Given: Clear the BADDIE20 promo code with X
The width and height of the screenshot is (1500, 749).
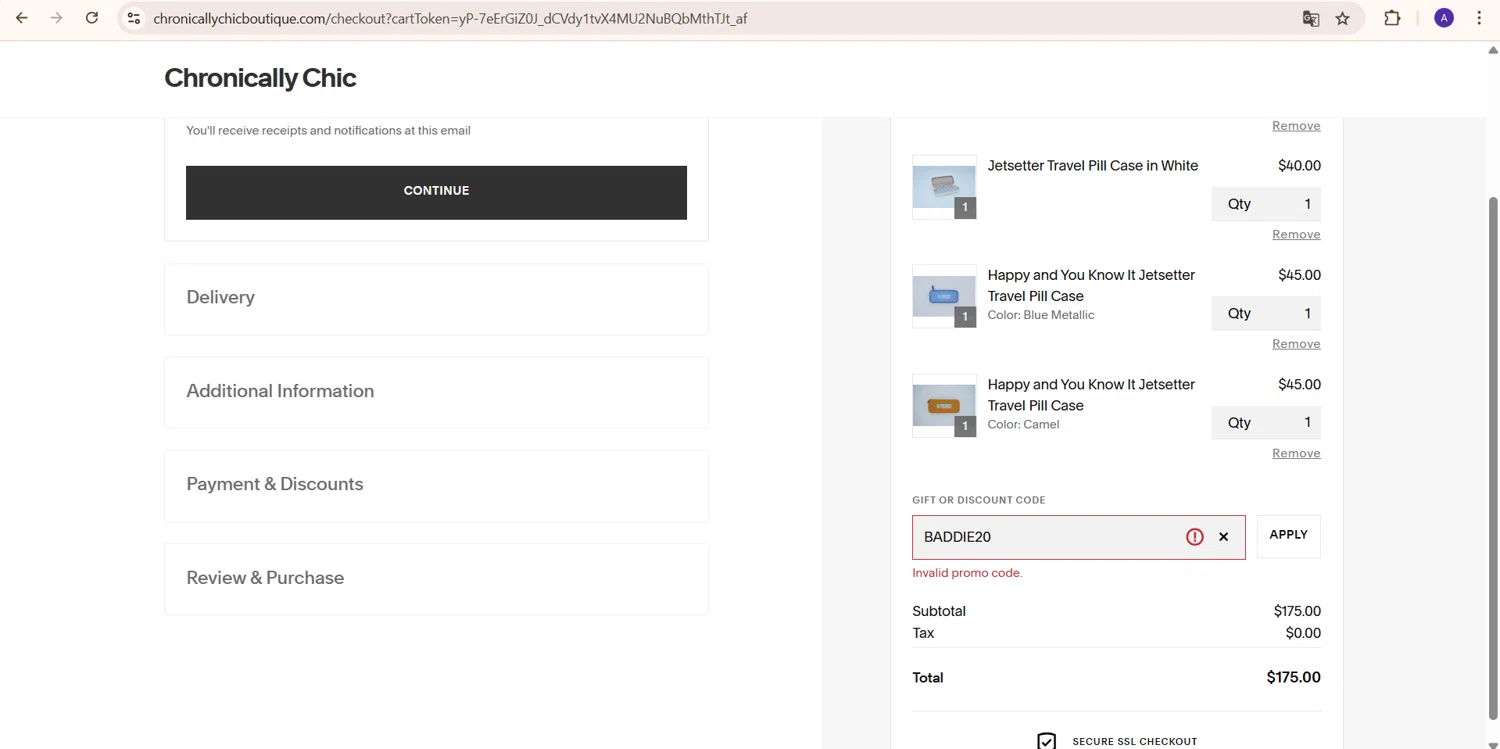Looking at the screenshot, I should pyautogui.click(x=1223, y=537).
